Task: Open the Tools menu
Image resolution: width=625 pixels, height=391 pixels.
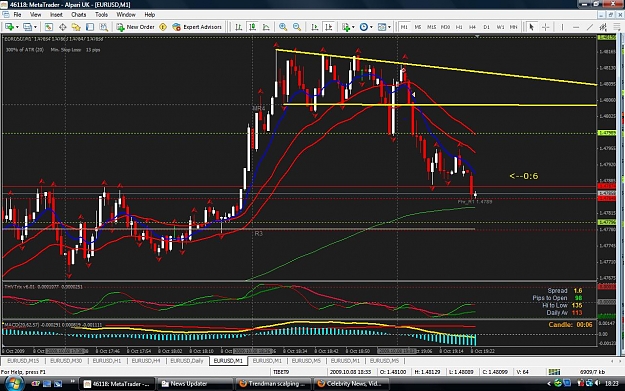Action: [101, 15]
